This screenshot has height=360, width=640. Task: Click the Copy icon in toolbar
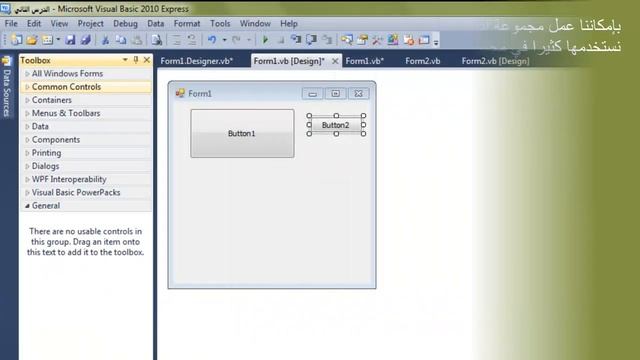point(121,40)
